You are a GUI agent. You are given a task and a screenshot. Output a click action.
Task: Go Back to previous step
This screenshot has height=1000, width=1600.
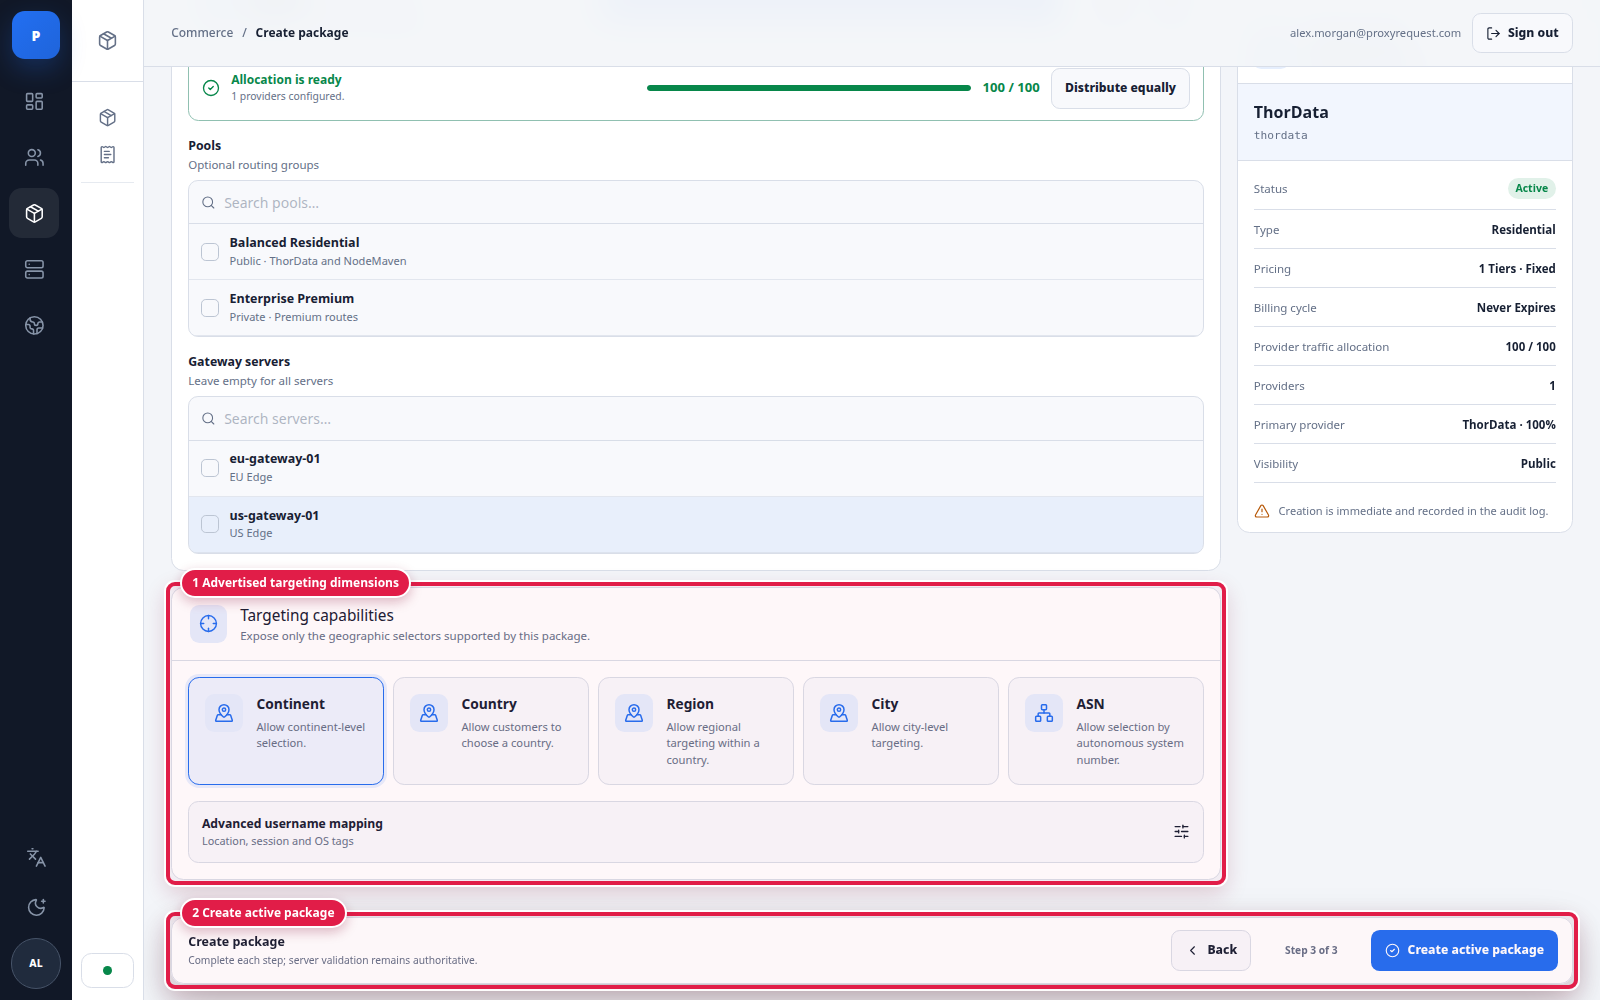pos(1211,950)
